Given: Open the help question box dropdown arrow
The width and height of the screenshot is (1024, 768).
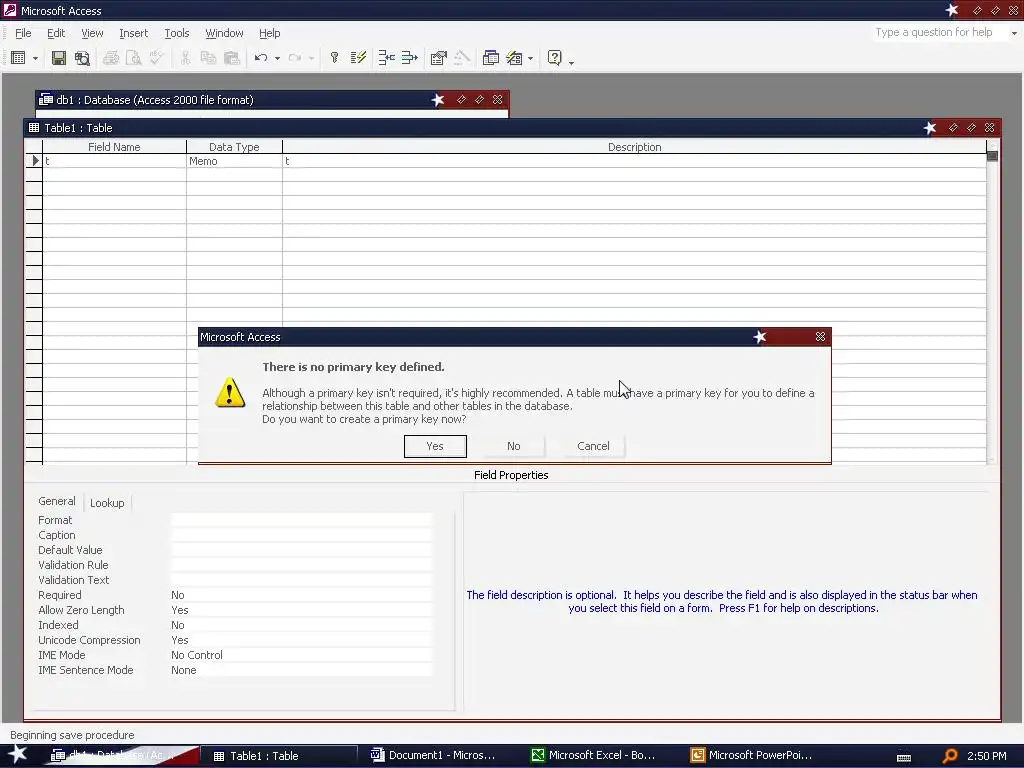Looking at the screenshot, I should pyautogui.click(x=1014, y=33).
